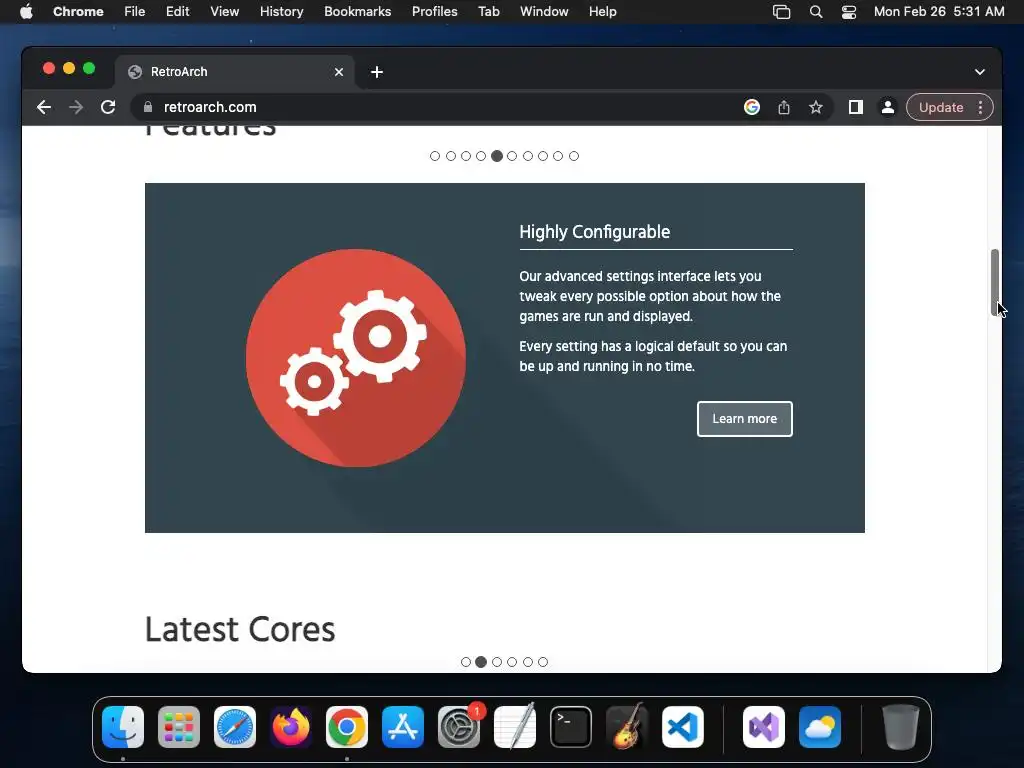Open App Store from the Dock

(403, 727)
